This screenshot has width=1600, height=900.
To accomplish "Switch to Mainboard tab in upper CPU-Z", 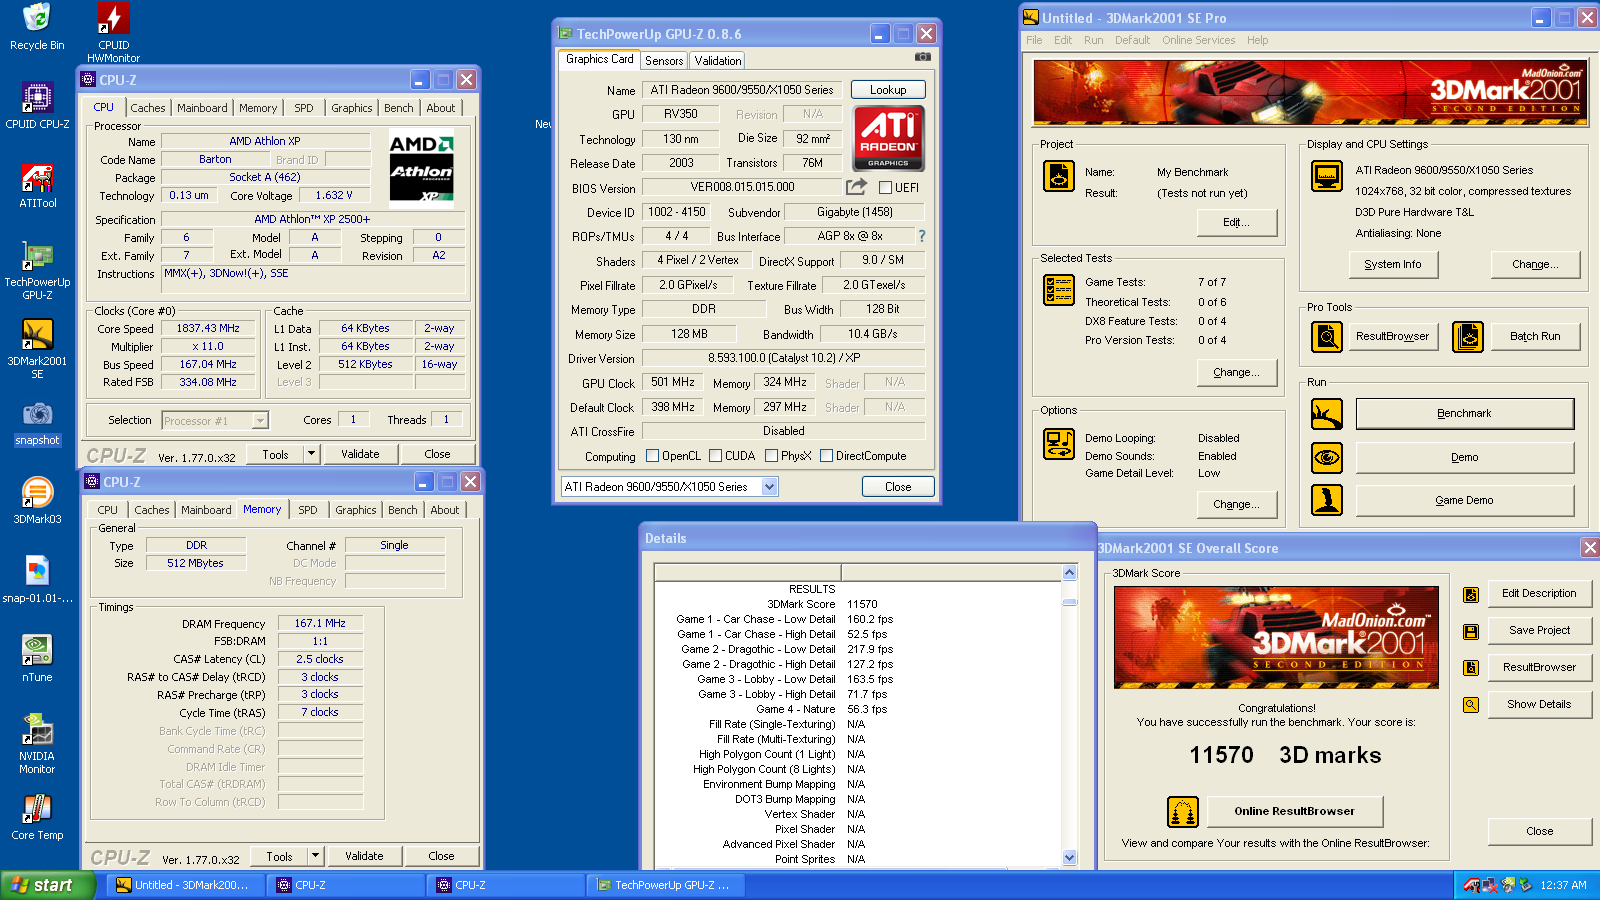I will click(x=202, y=108).
